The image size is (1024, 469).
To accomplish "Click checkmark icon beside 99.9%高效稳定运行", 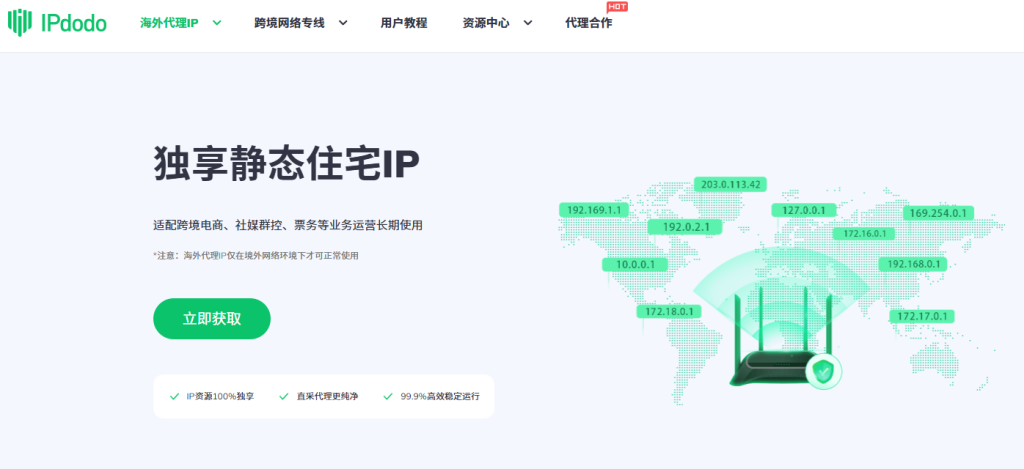I will (x=389, y=396).
